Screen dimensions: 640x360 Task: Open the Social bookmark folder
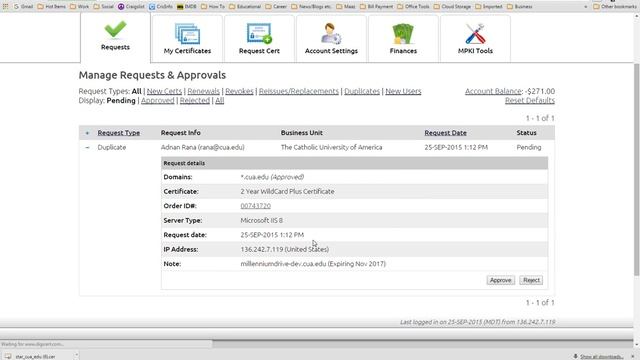[x=104, y=7]
